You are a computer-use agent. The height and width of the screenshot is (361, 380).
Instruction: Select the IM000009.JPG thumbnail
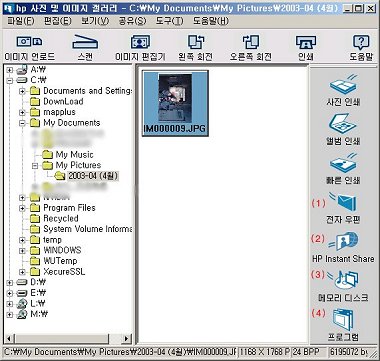coord(175,103)
